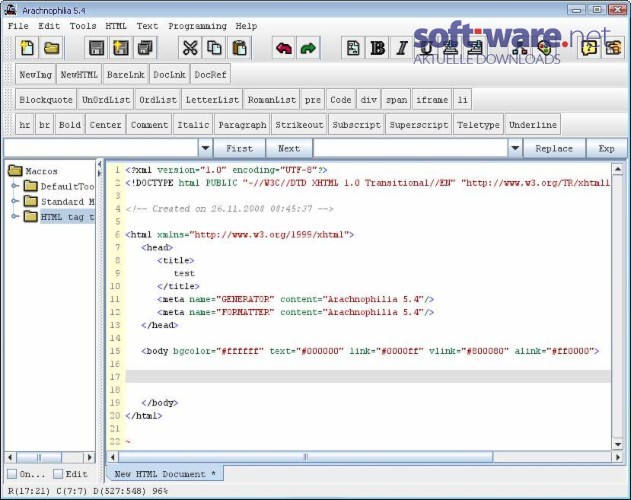Image resolution: width=631 pixels, height=500 pixels.
Task: Click the Comment tag button
Action: coord(149,124)
